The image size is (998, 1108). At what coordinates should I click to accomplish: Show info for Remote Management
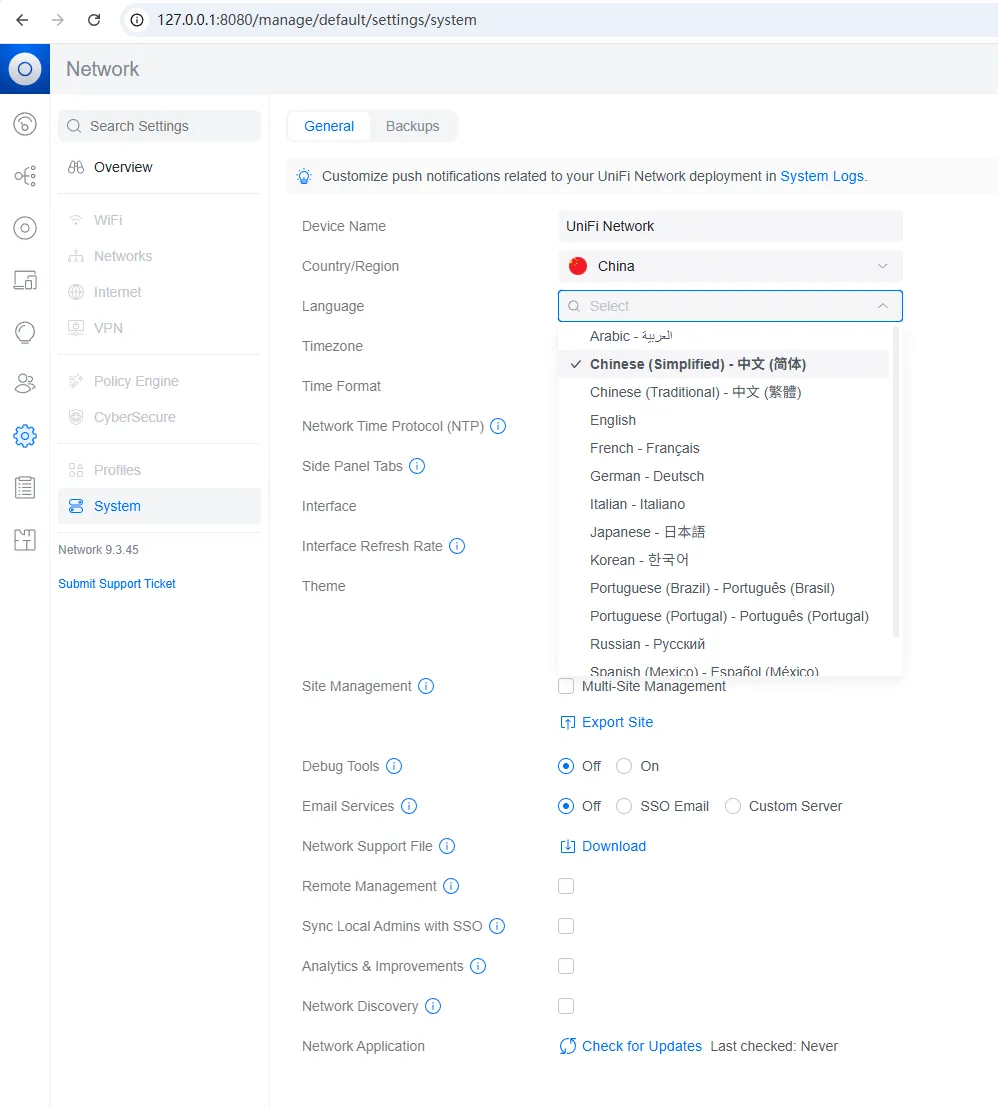pos(451,886)
